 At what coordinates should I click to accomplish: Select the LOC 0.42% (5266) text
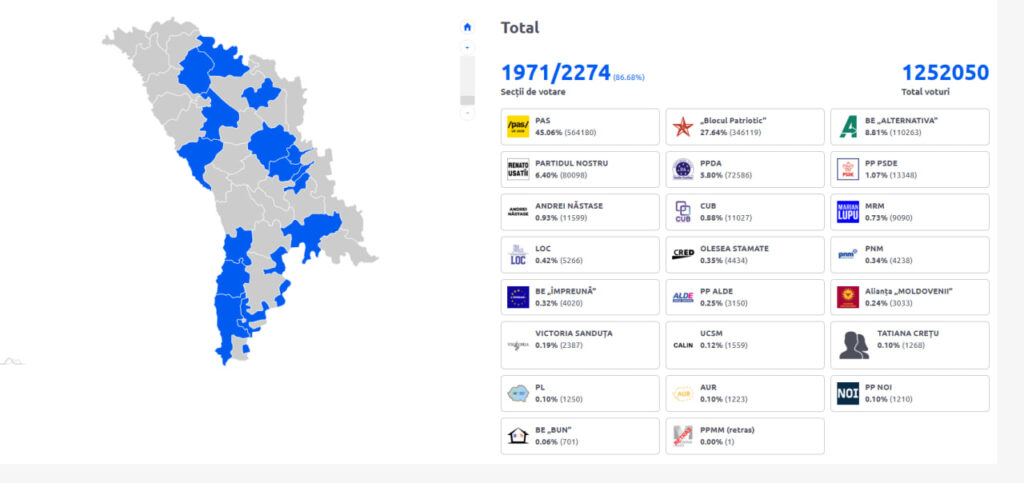point(558,255)
